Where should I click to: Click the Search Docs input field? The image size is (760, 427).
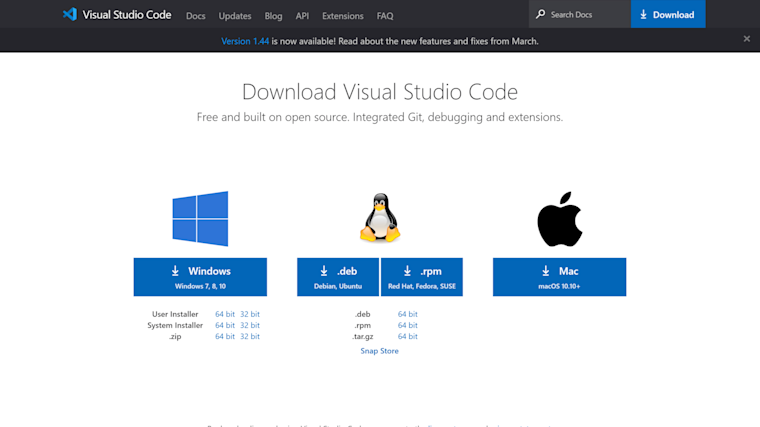[x=580, y=14]
